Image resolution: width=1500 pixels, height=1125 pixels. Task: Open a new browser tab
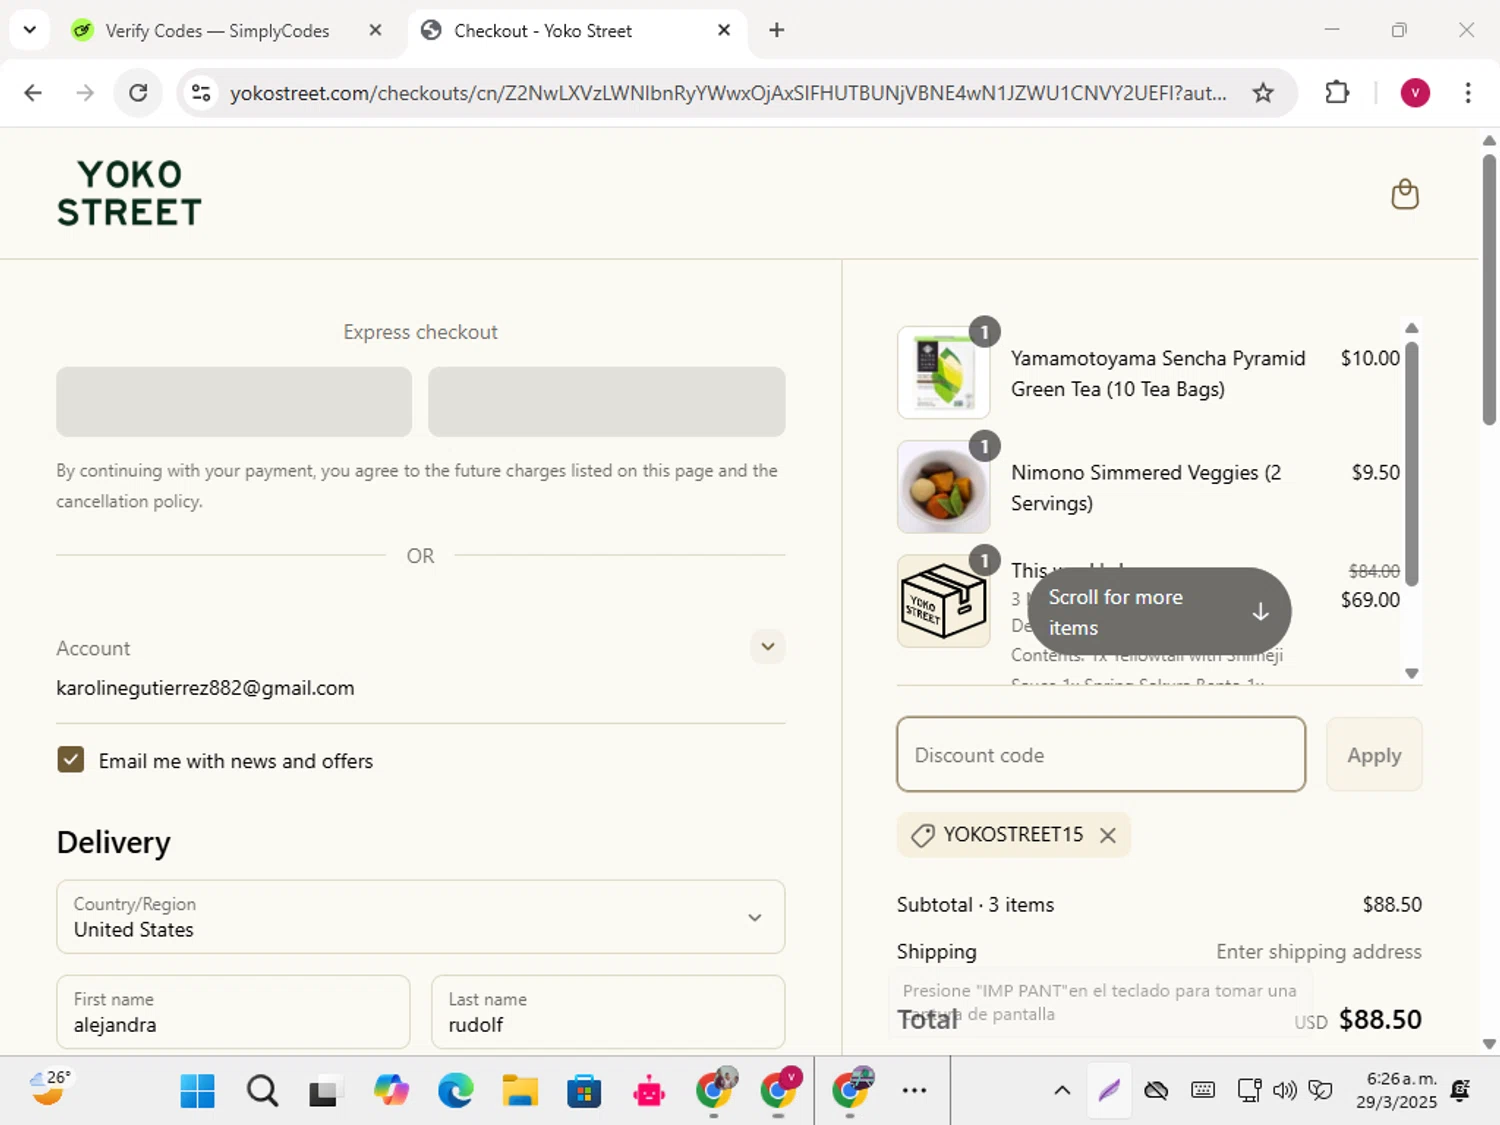click(776, 30)
